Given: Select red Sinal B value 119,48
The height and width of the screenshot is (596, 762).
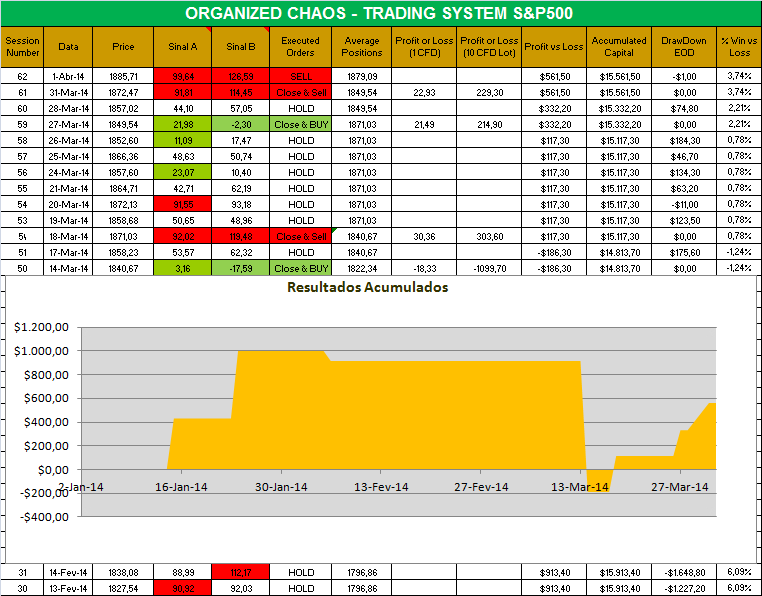Looking at the screenshot, I should pos(241,237).
